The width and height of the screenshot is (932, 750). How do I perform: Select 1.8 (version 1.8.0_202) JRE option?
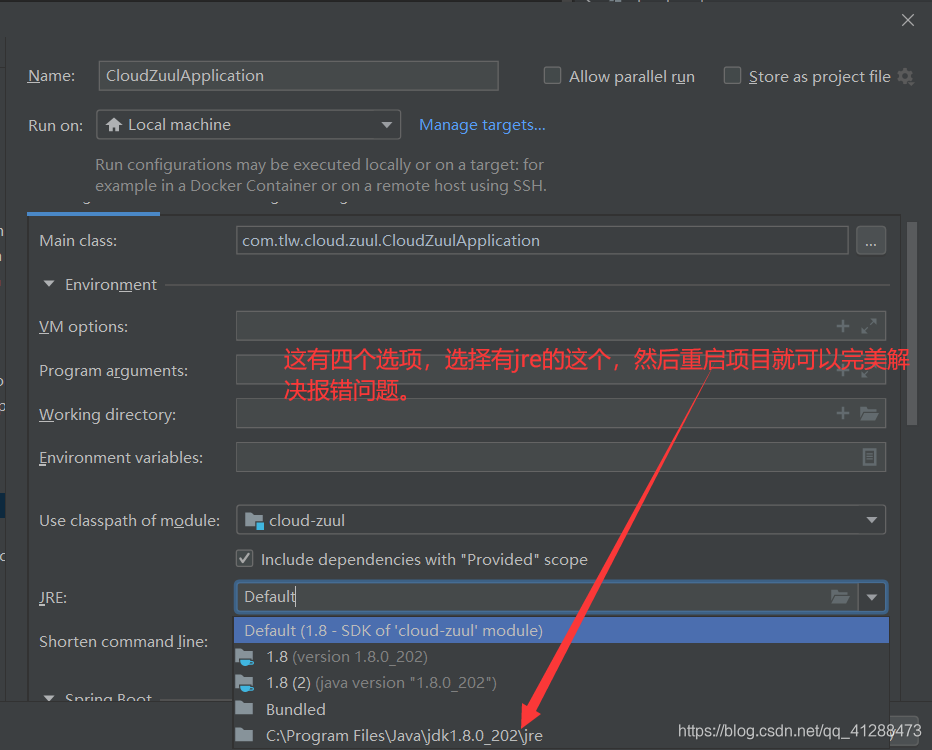pos(561,657)
